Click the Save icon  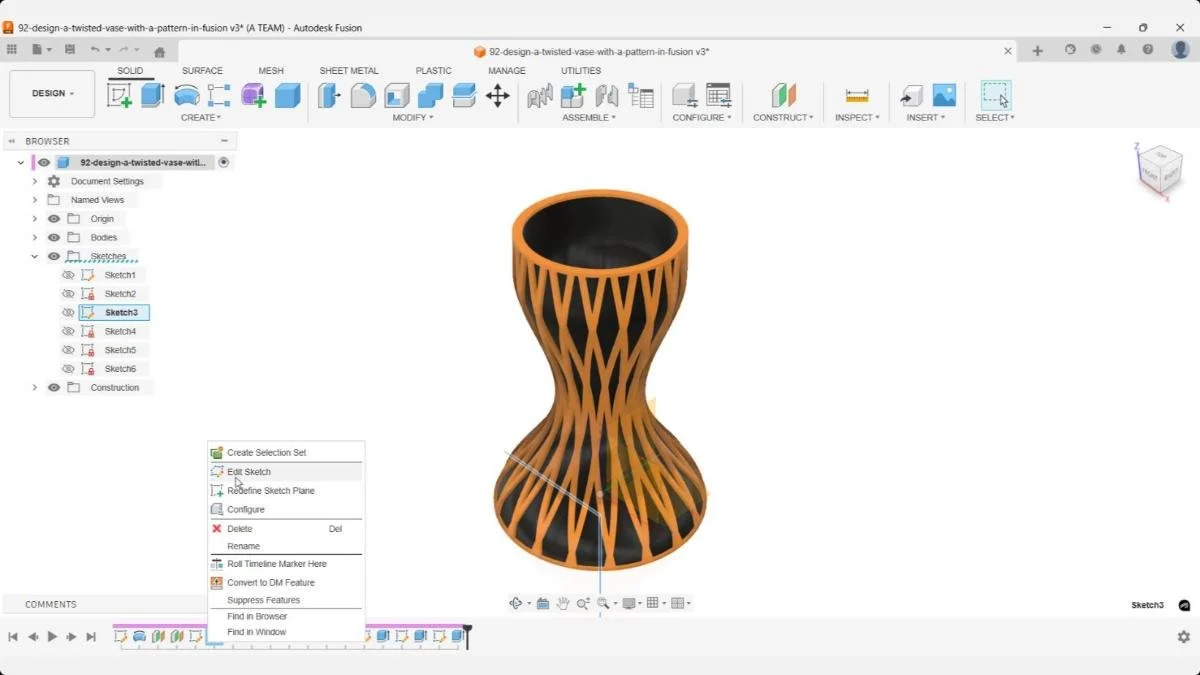(69, 50)
